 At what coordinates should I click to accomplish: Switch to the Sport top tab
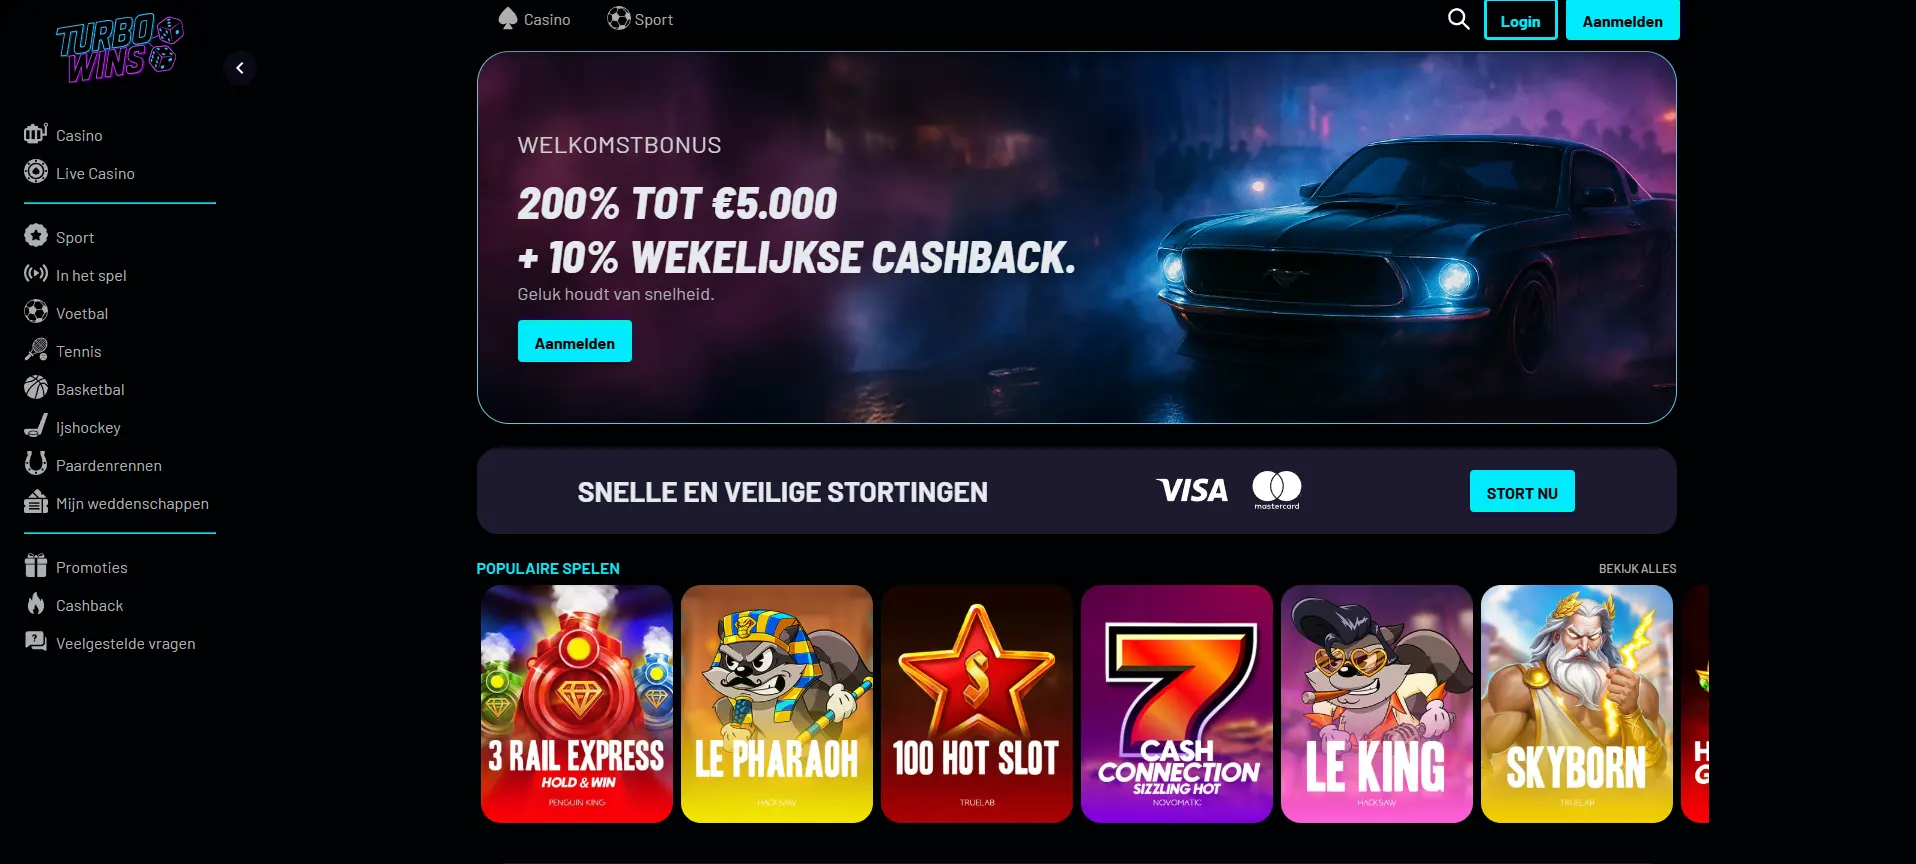(640, 19)
